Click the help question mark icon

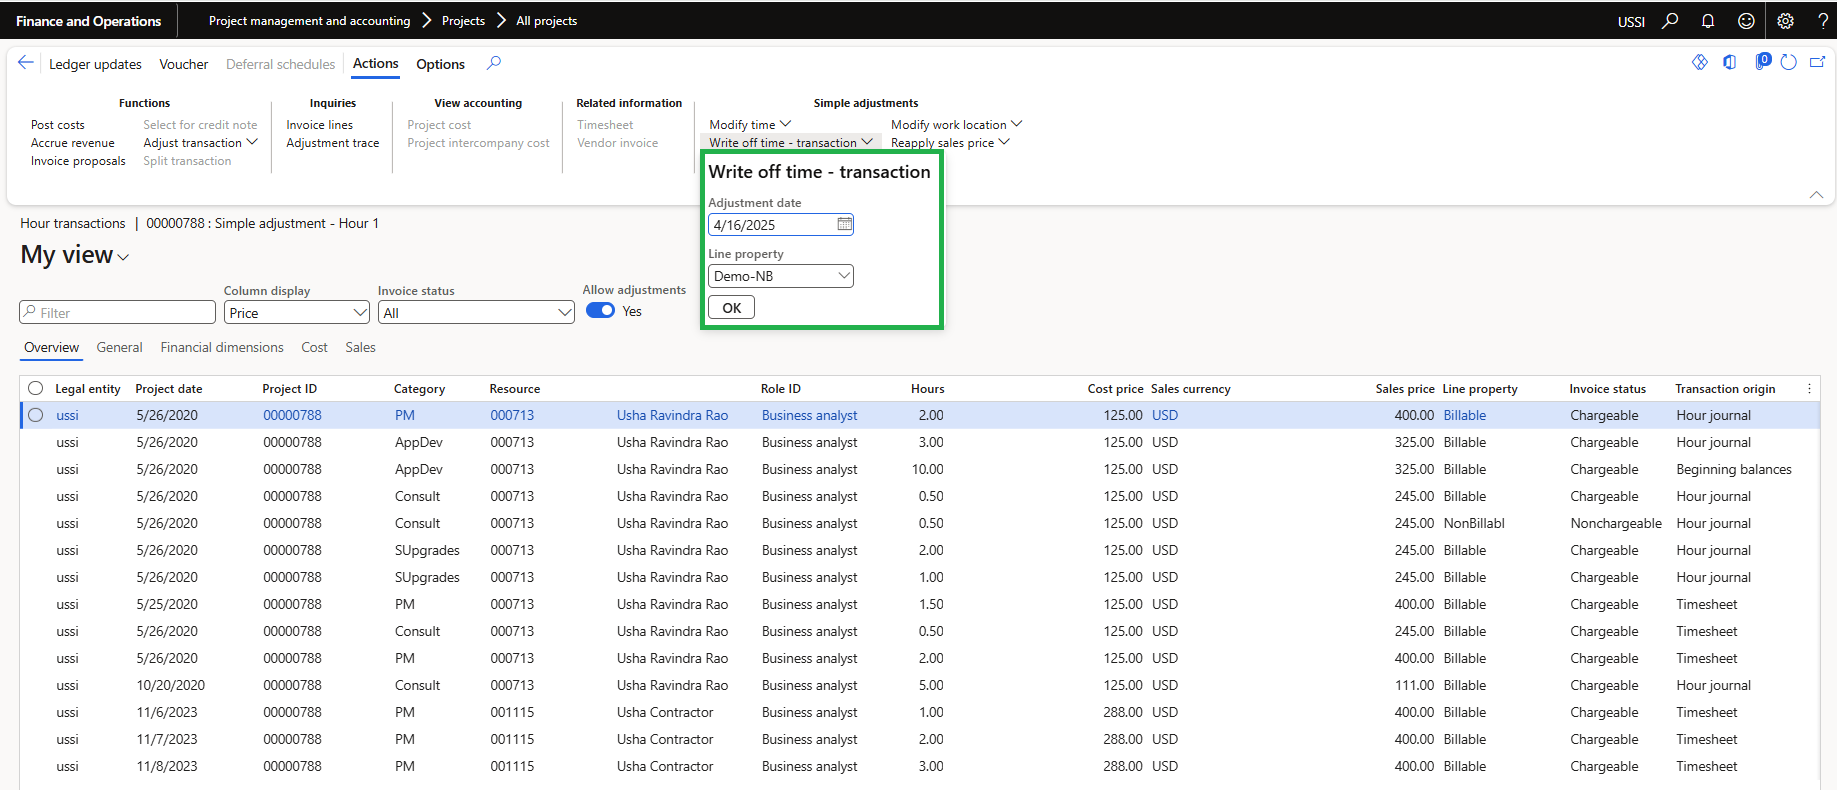[1822, 21]
